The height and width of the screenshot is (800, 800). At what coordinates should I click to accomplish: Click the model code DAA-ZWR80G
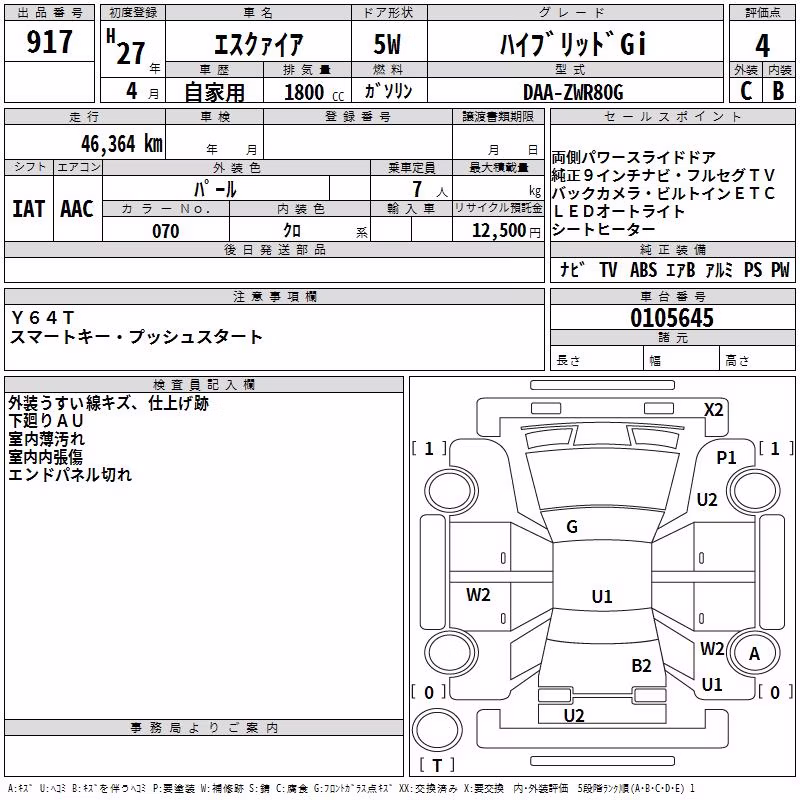click(x=573, y=92)
